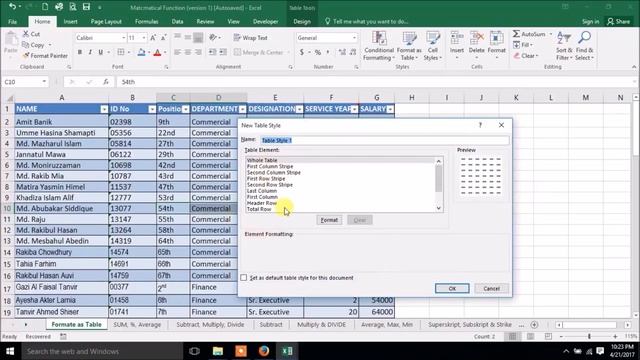The height and width of the screenshot is (360, 640).
Task: Expand the Name Box dropdown
Action: point(44,82)
